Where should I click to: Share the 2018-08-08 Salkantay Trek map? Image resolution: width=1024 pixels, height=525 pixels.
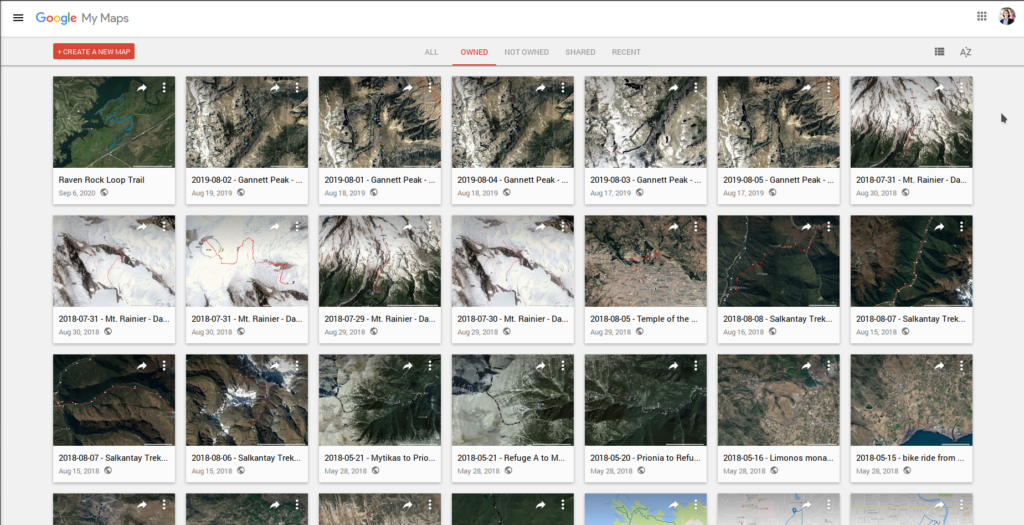click(x=807, y=227)
